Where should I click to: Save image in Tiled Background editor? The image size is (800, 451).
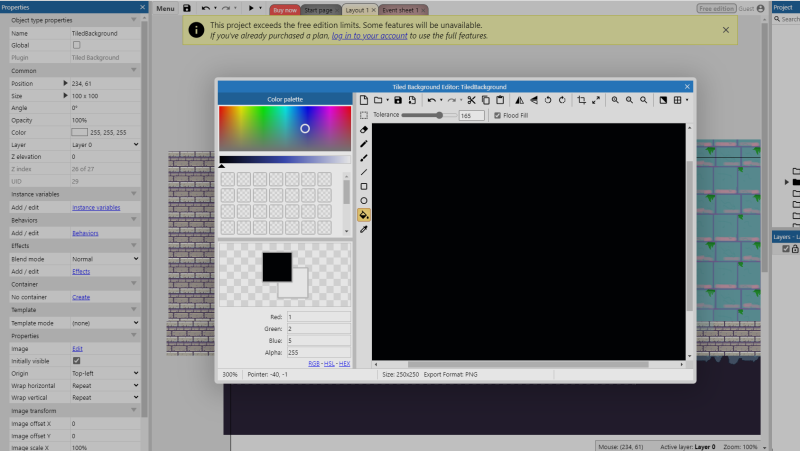pyautogui.click(x=398, y=100)
